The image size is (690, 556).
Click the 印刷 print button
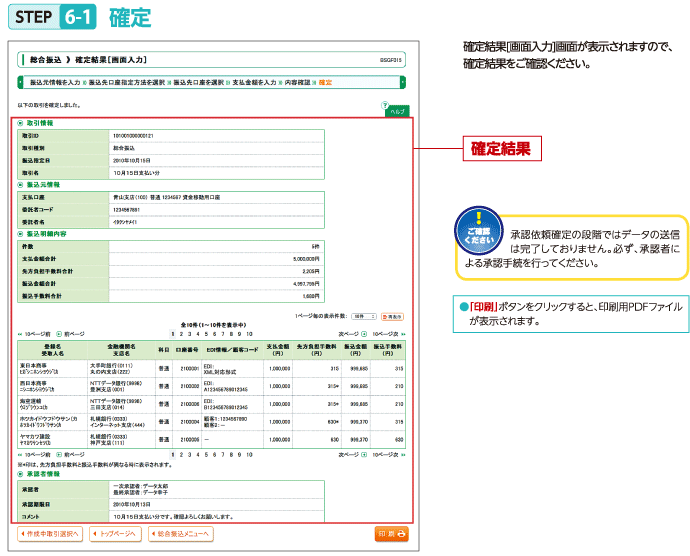point(391,534)
